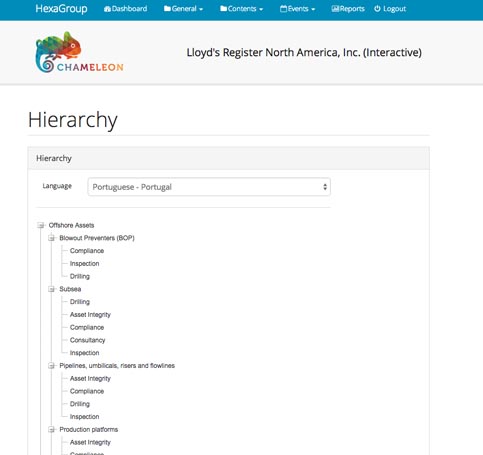The width and height of the screenshot is (483, 455).
Task: Select Asset Integrity under Pipelines
Action: [x=90, y=379]
